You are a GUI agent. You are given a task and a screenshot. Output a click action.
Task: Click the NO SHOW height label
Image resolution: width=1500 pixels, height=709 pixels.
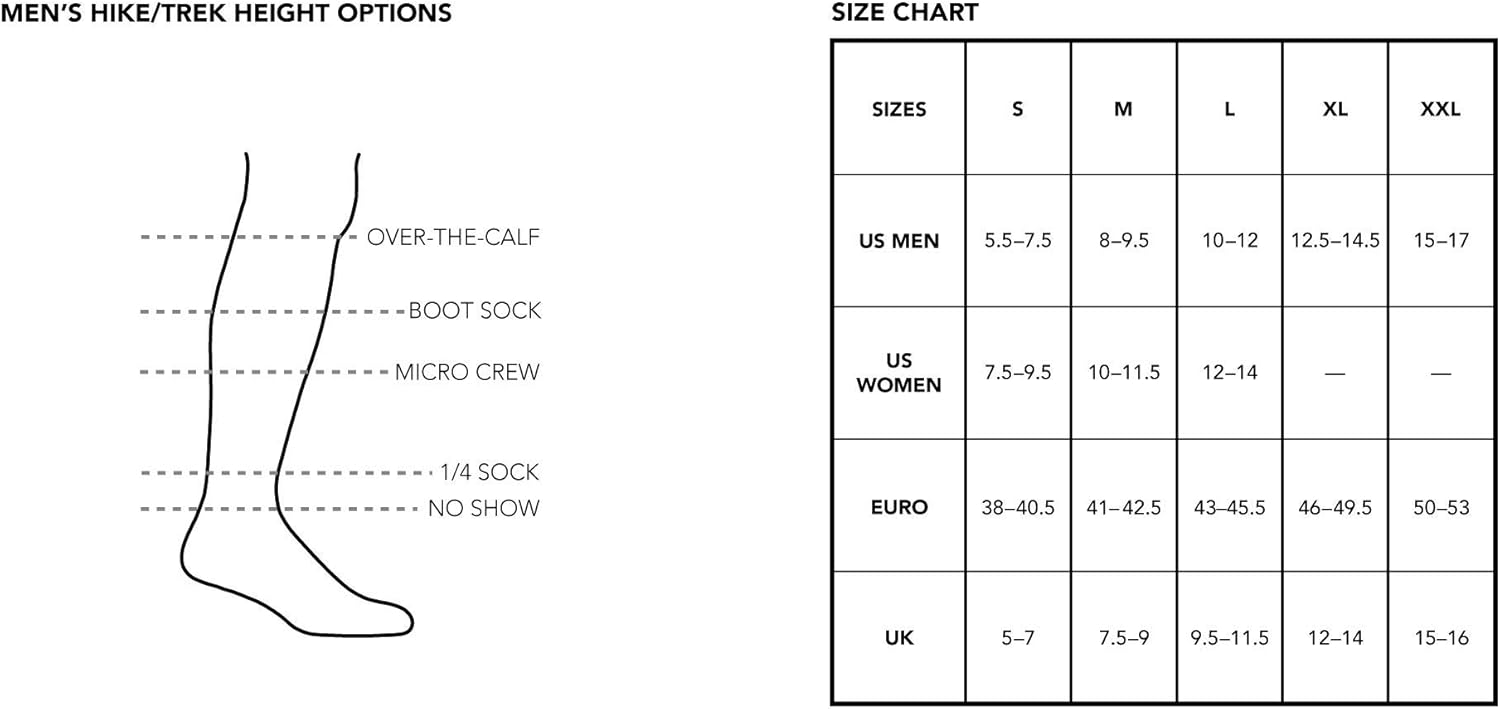tap(483, 509)
